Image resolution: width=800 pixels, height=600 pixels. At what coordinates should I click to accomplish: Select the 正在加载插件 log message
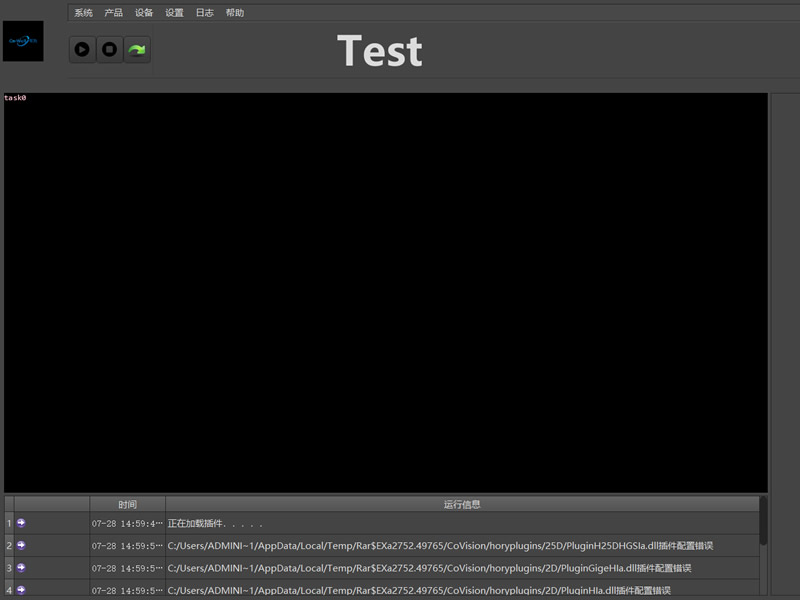point(215,523)
